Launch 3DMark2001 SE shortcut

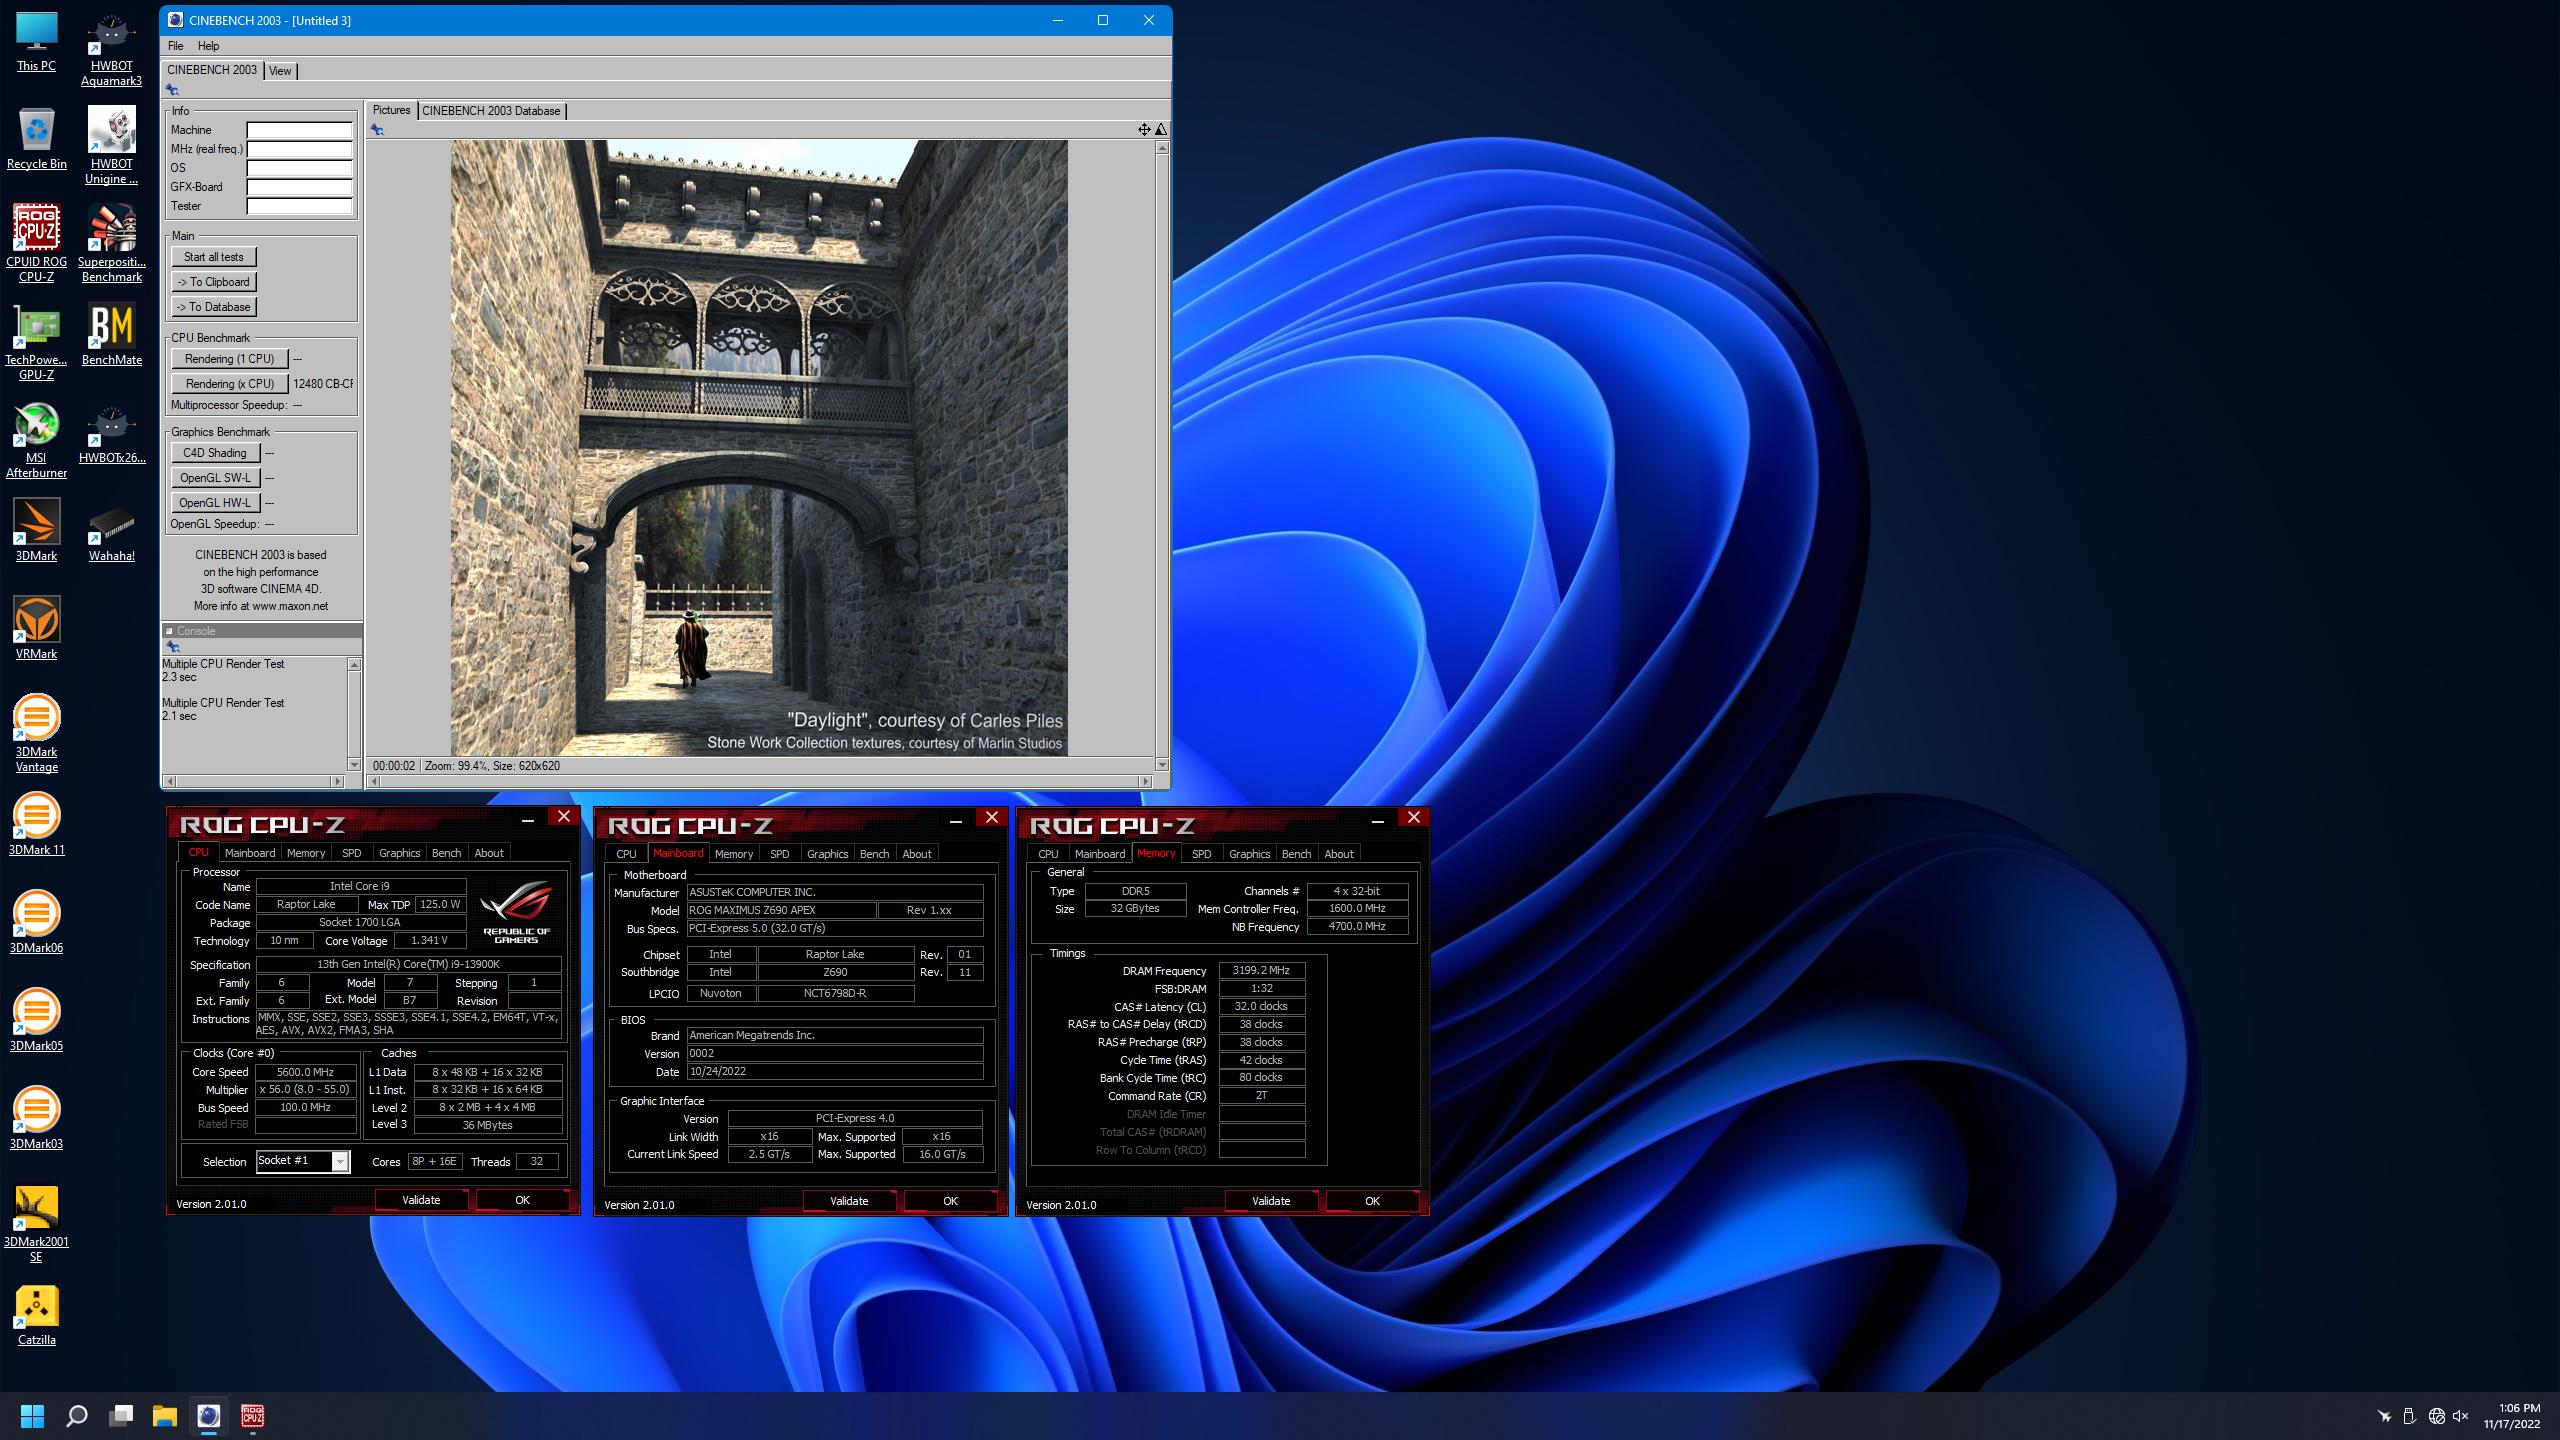(36, 1224)
